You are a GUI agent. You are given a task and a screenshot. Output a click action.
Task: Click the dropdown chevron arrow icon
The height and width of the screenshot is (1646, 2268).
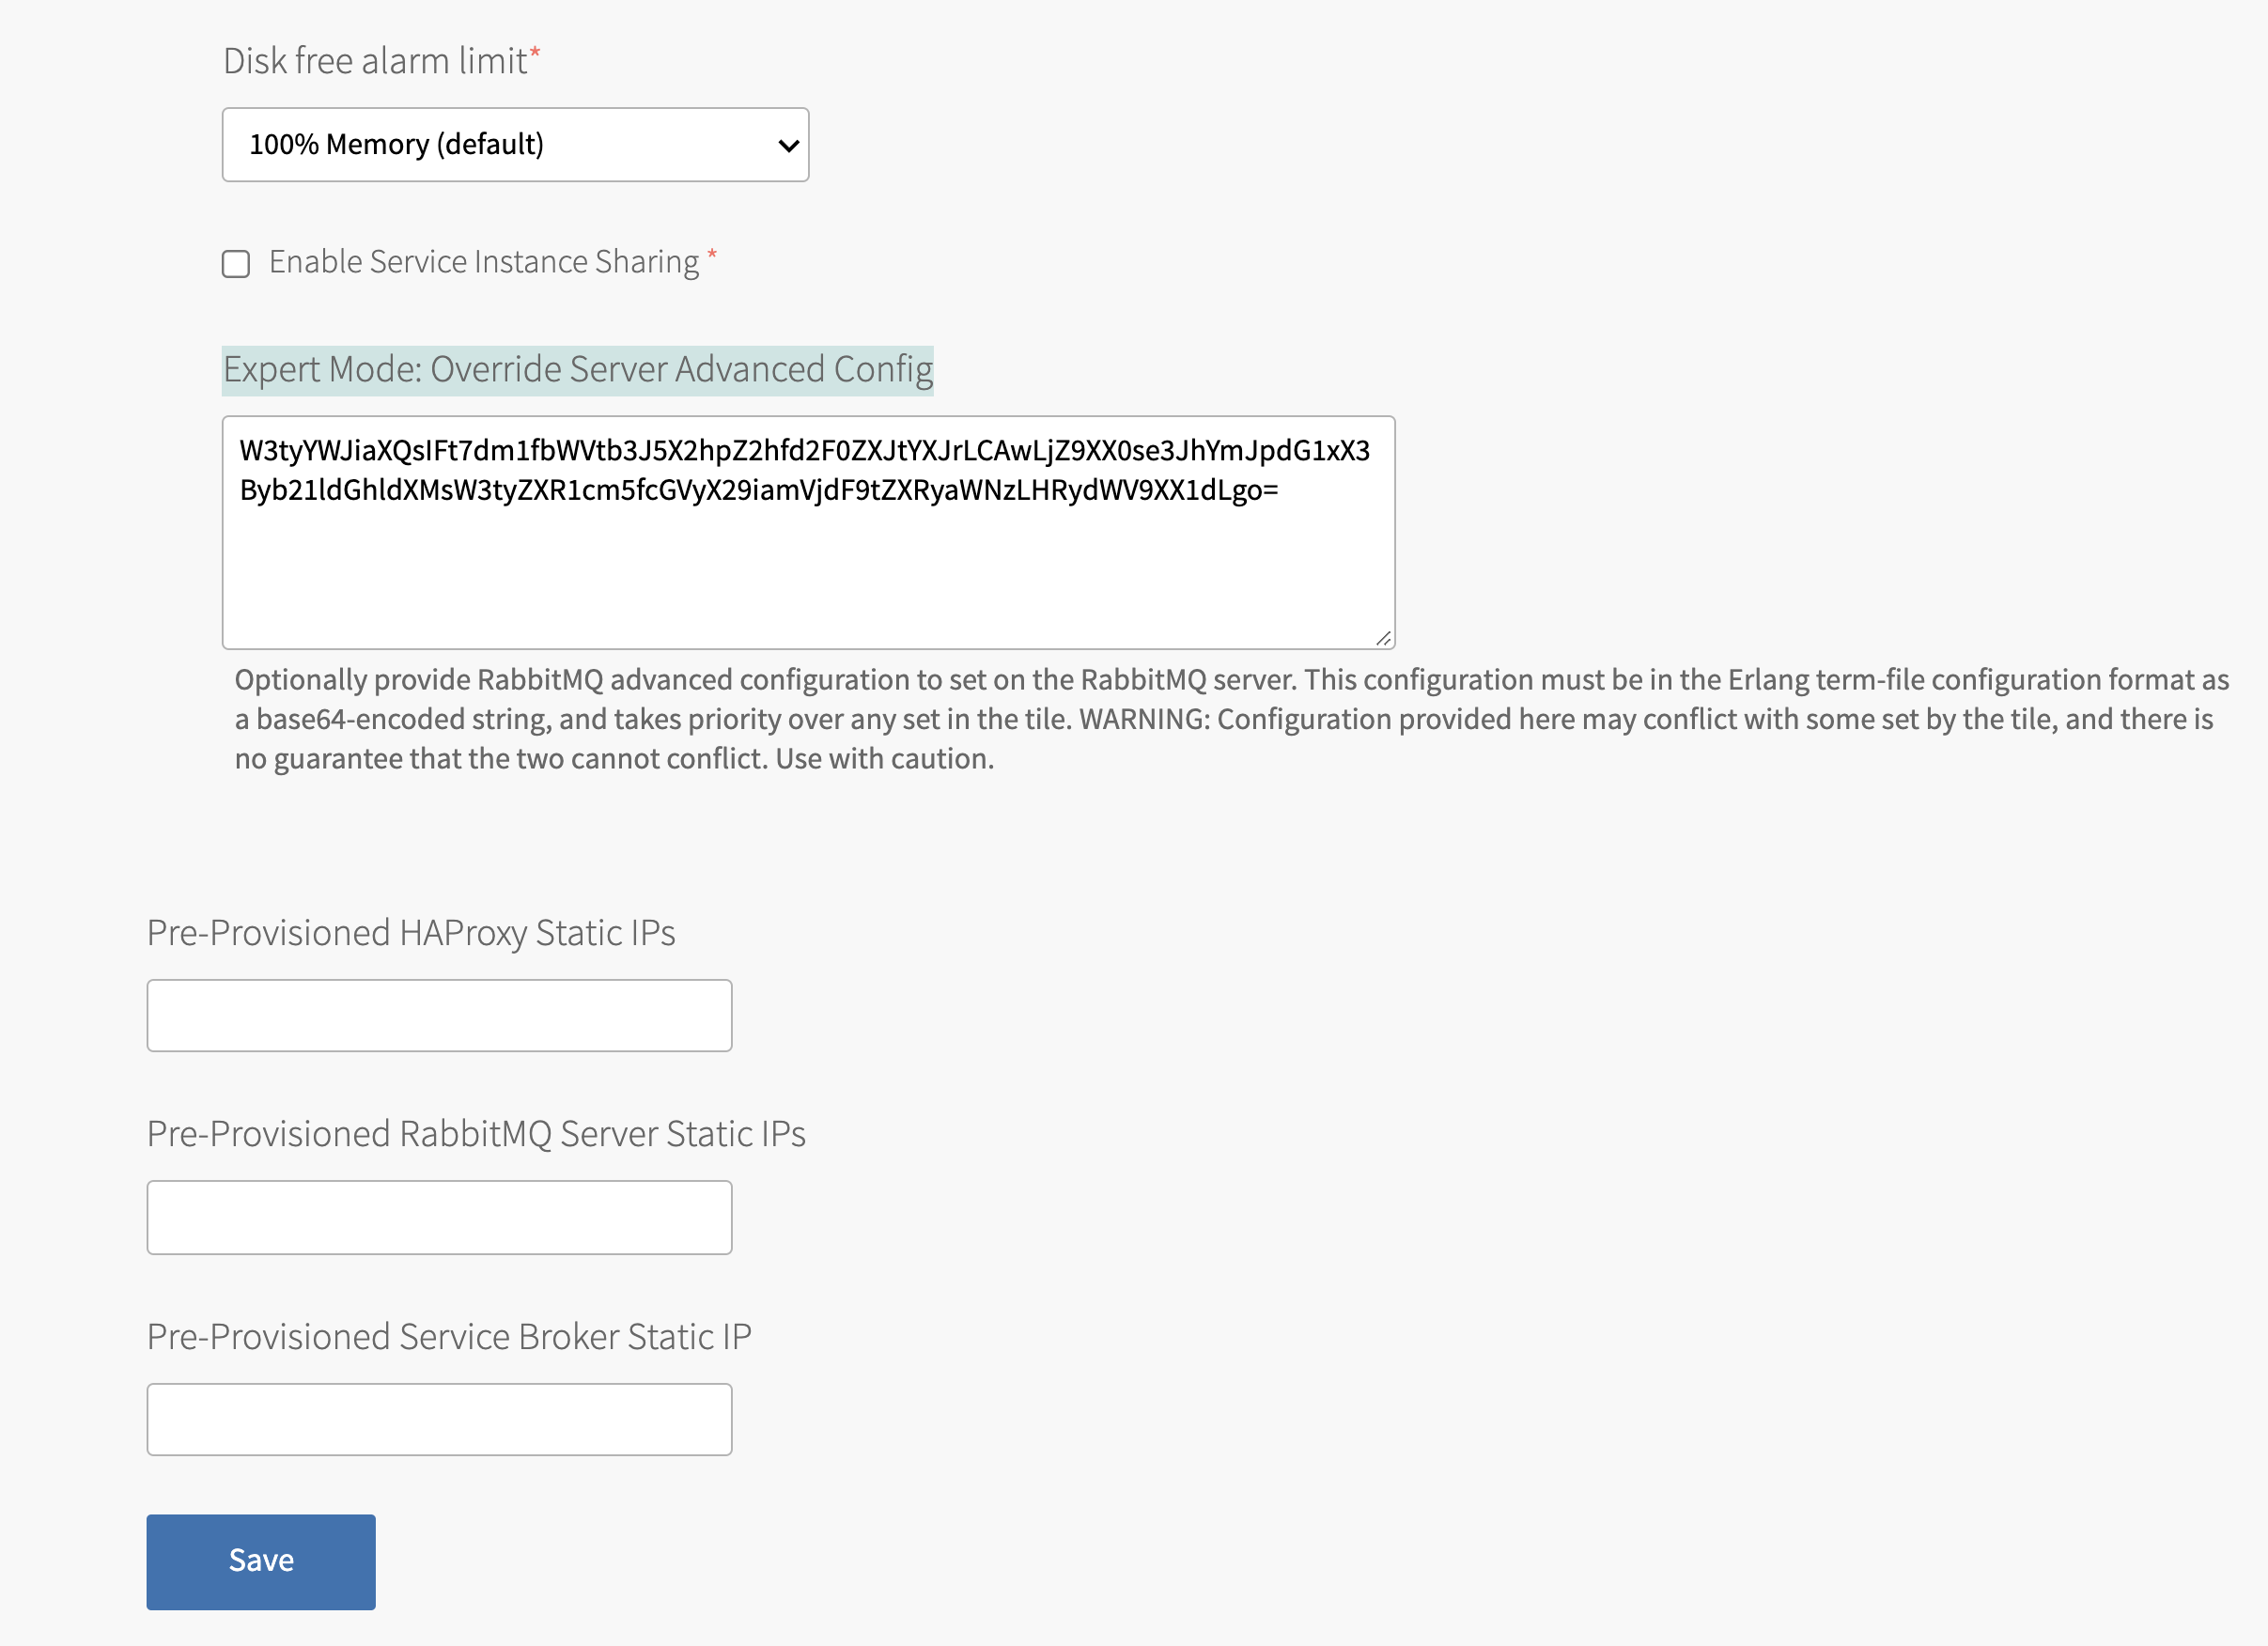point(788,146)
